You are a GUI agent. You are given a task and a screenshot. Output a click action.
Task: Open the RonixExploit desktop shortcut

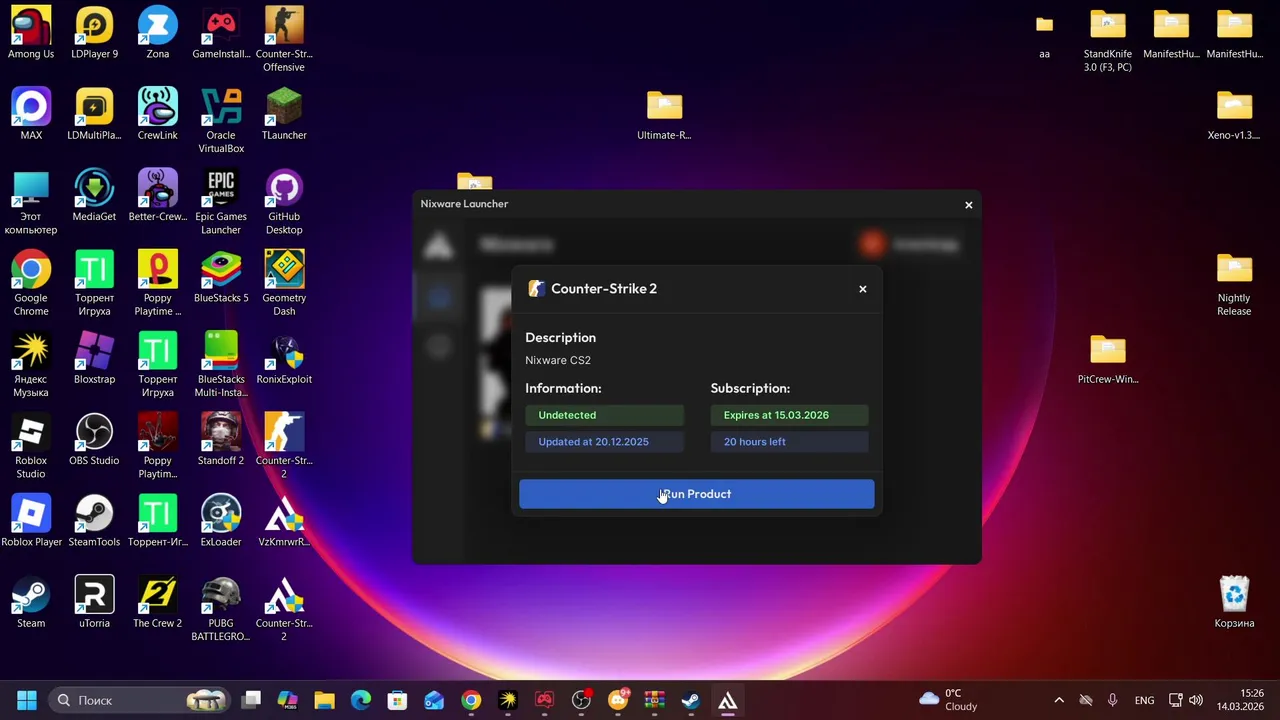click(284, 358)
